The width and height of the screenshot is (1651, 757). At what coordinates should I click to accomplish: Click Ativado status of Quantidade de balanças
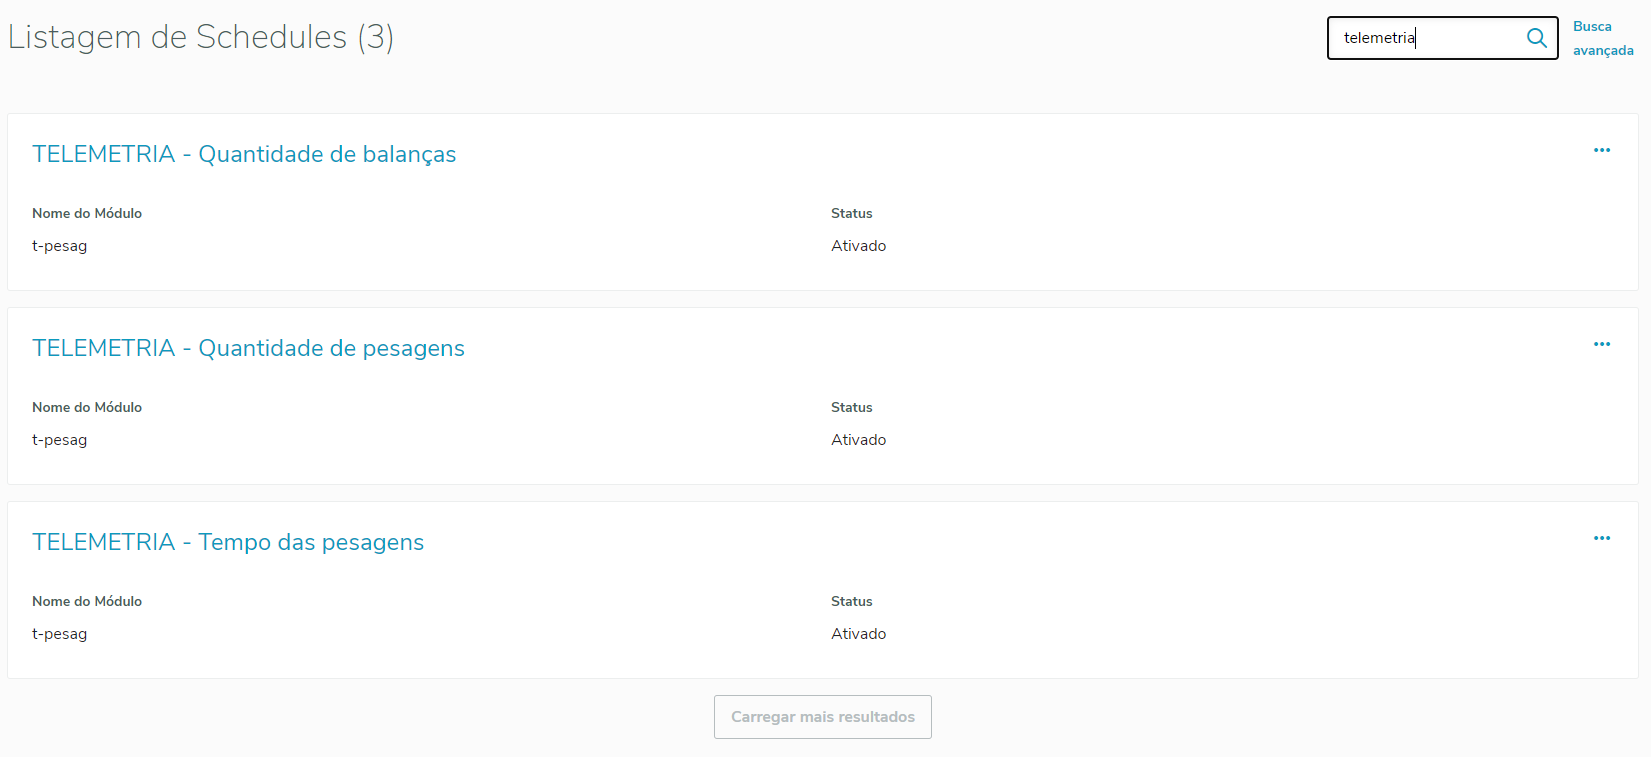coord(858,246)
